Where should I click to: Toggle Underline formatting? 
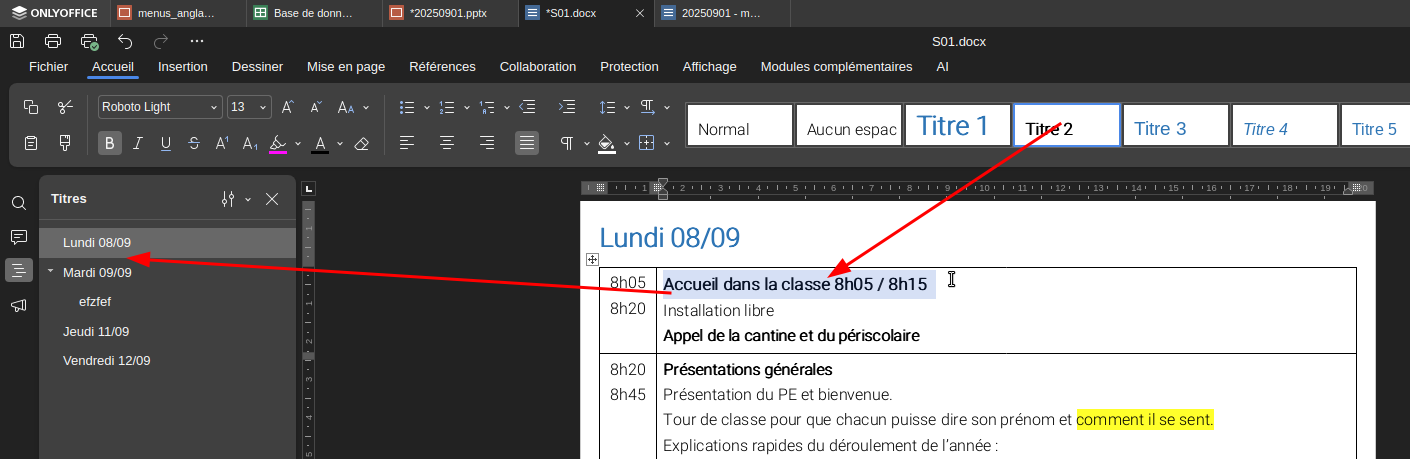[x=166, y=143]
